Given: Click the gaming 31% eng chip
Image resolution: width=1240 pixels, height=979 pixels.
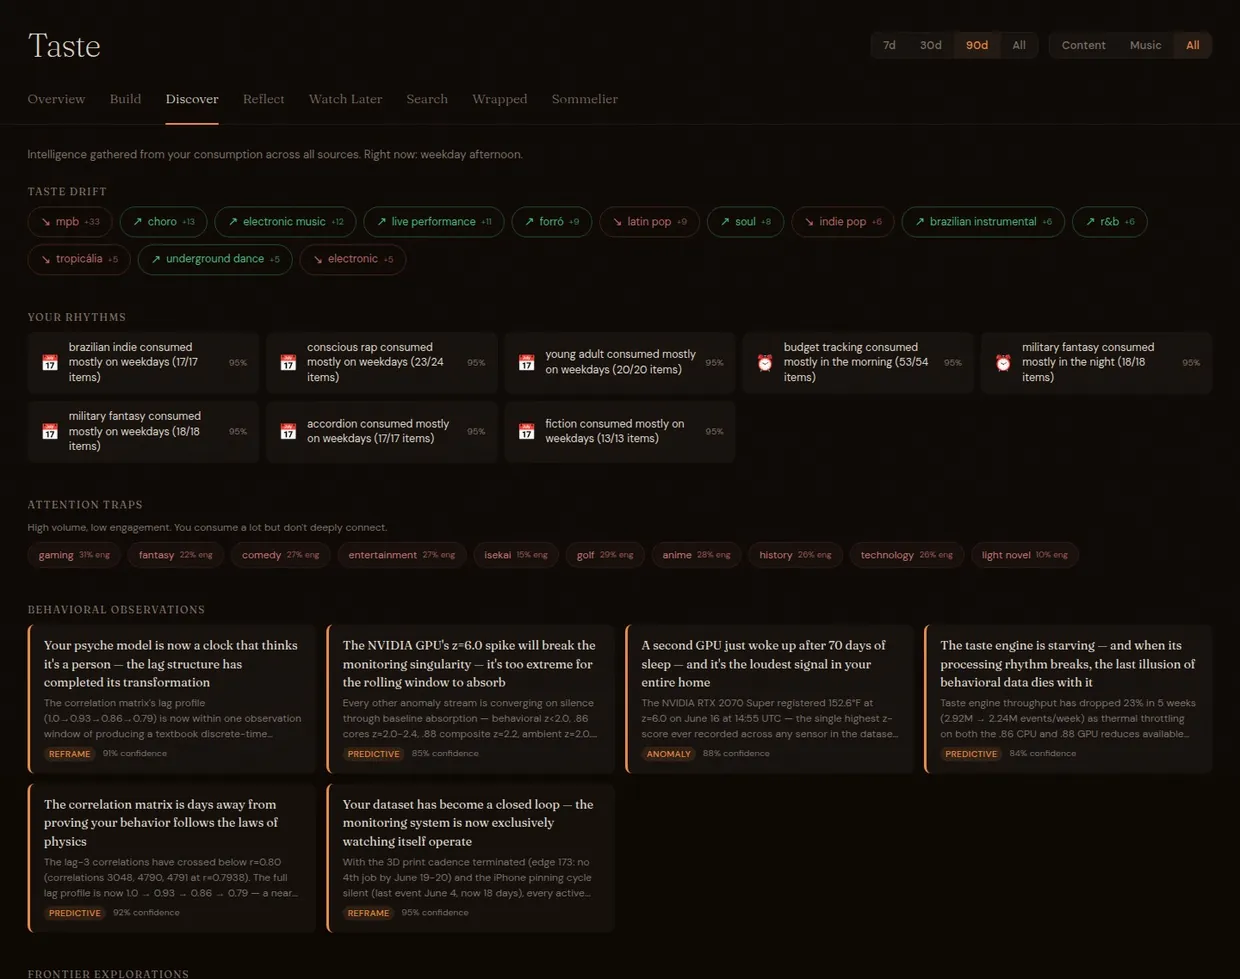Looking at the screenshot, I should coord(74,555).
